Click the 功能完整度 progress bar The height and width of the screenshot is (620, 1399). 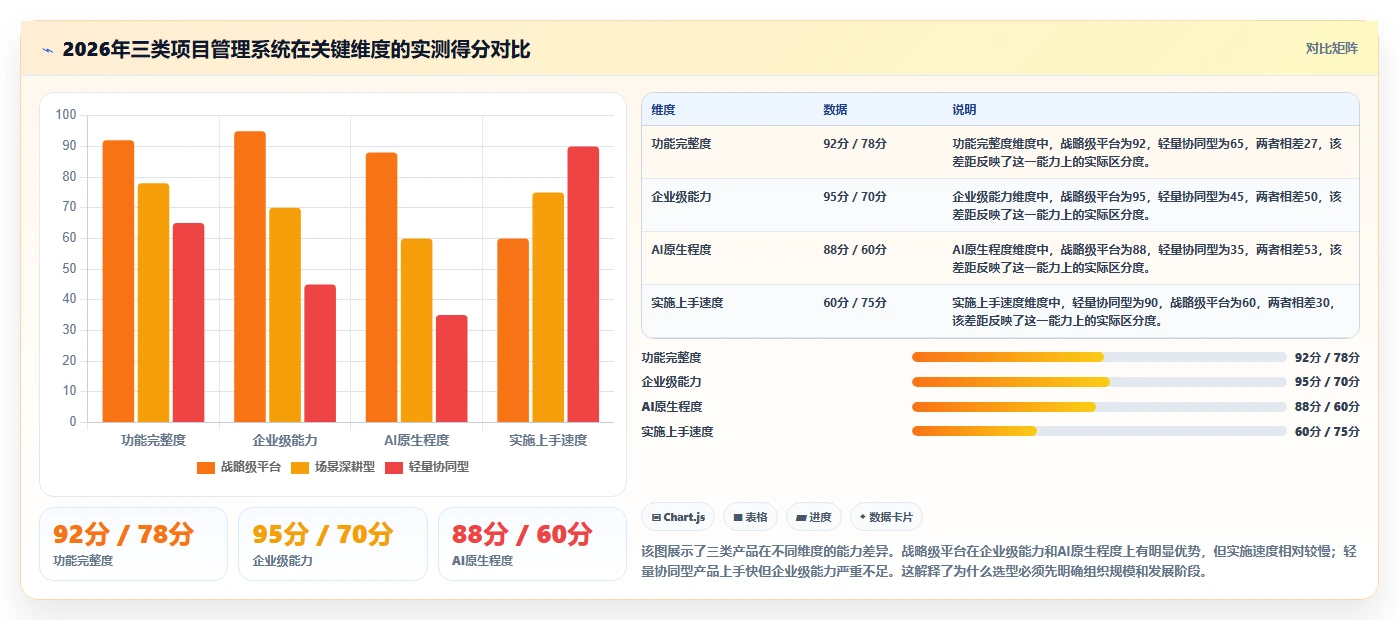(1099, 357)
